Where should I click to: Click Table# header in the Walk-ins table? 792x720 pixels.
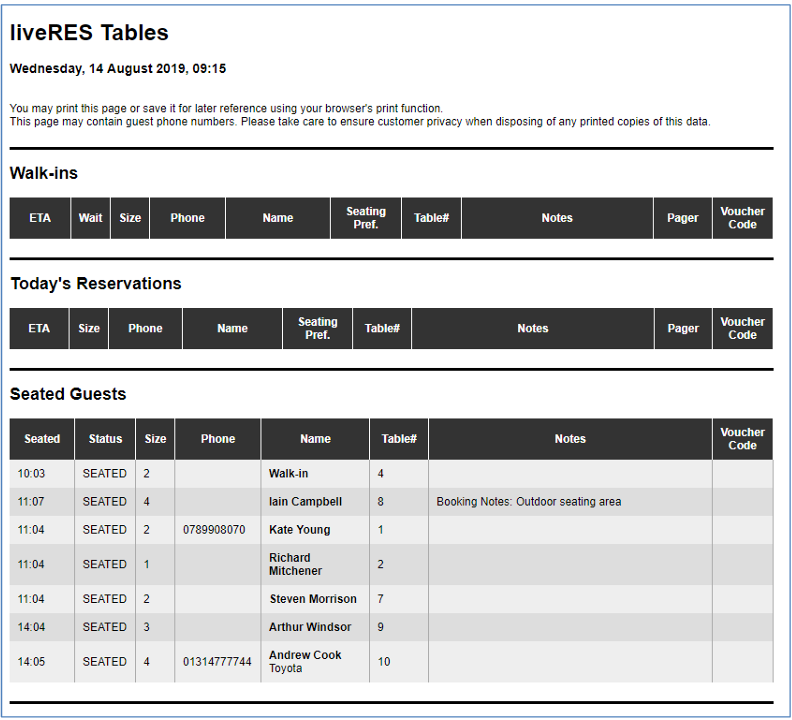(431, 218)
